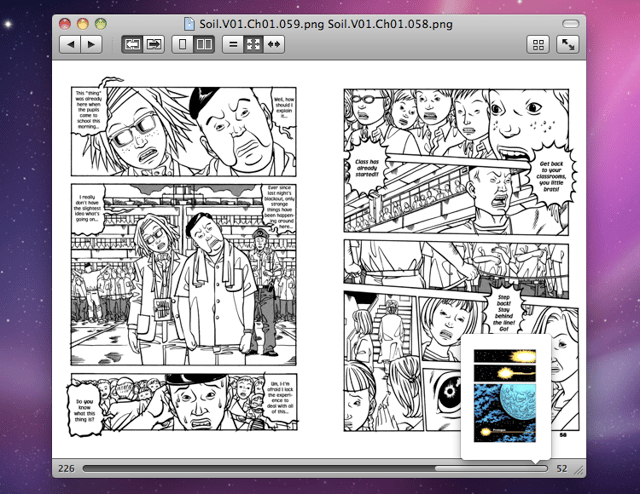The height and width of the screenshot is (494, 640).
Task: Select original size scaling mode
Action: [233, 45]
